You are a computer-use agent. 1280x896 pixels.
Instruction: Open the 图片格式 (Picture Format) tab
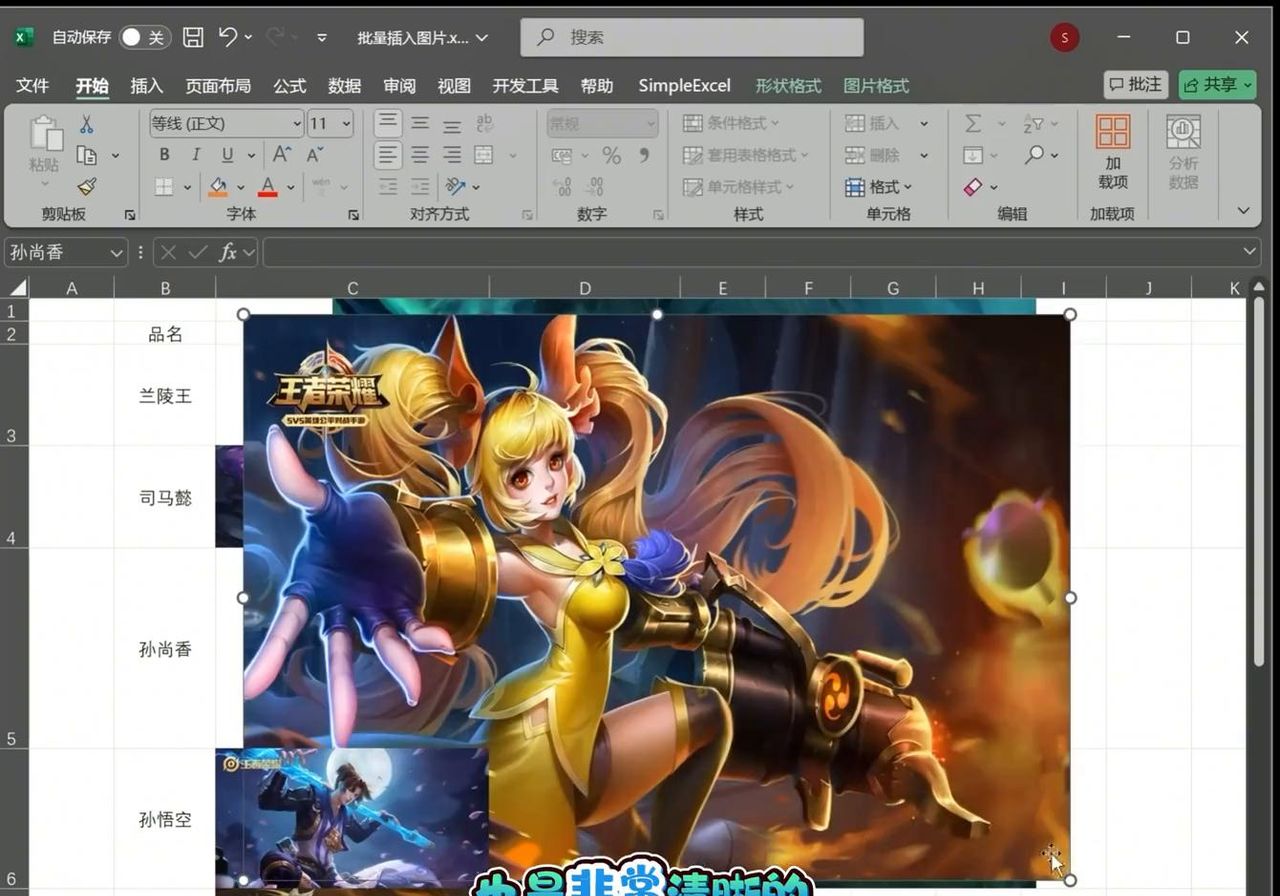coord(876,86)
